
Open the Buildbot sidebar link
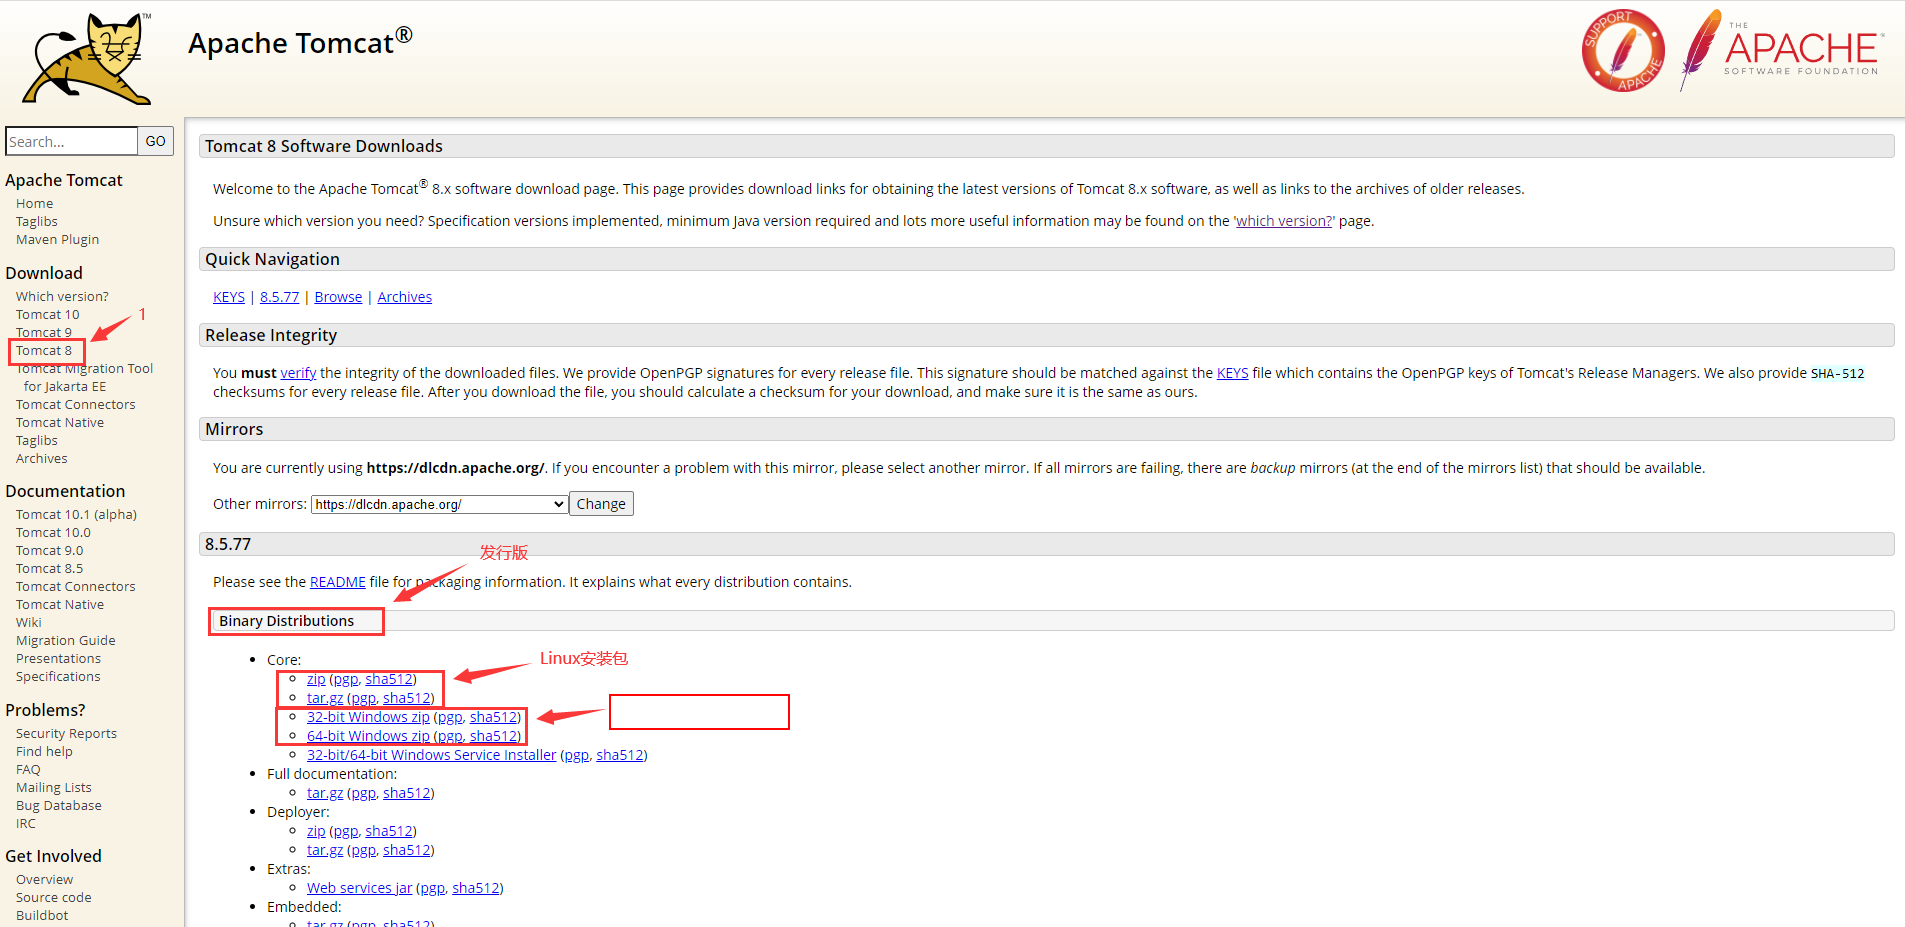[43, 915]
